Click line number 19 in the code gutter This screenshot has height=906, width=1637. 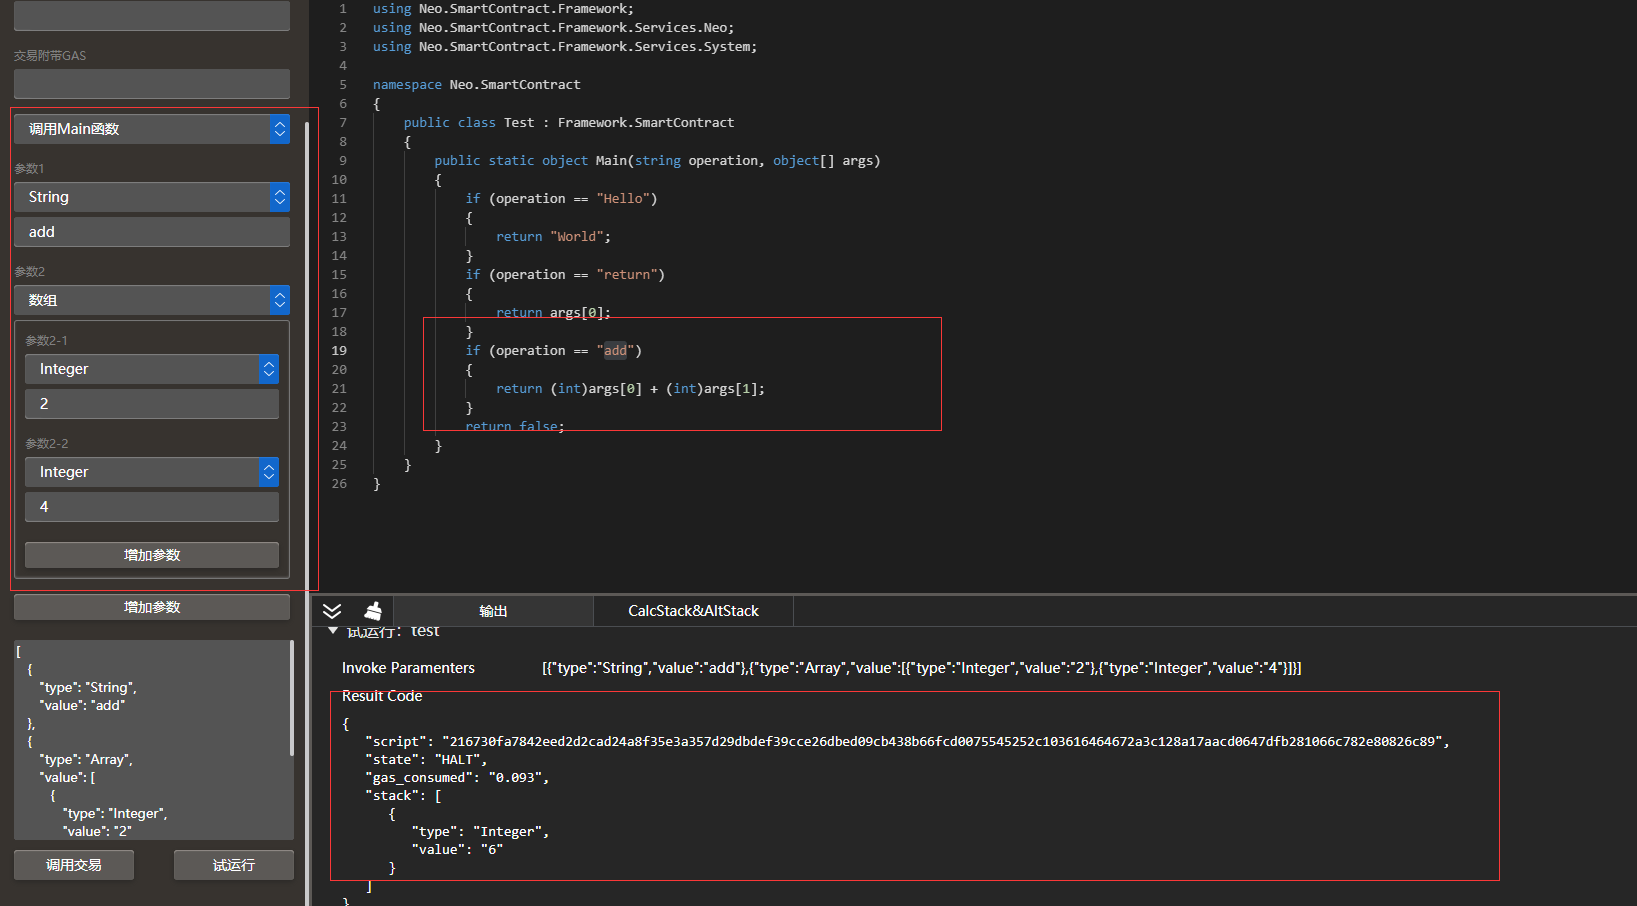pyautogui.click(x=339, y=351)
